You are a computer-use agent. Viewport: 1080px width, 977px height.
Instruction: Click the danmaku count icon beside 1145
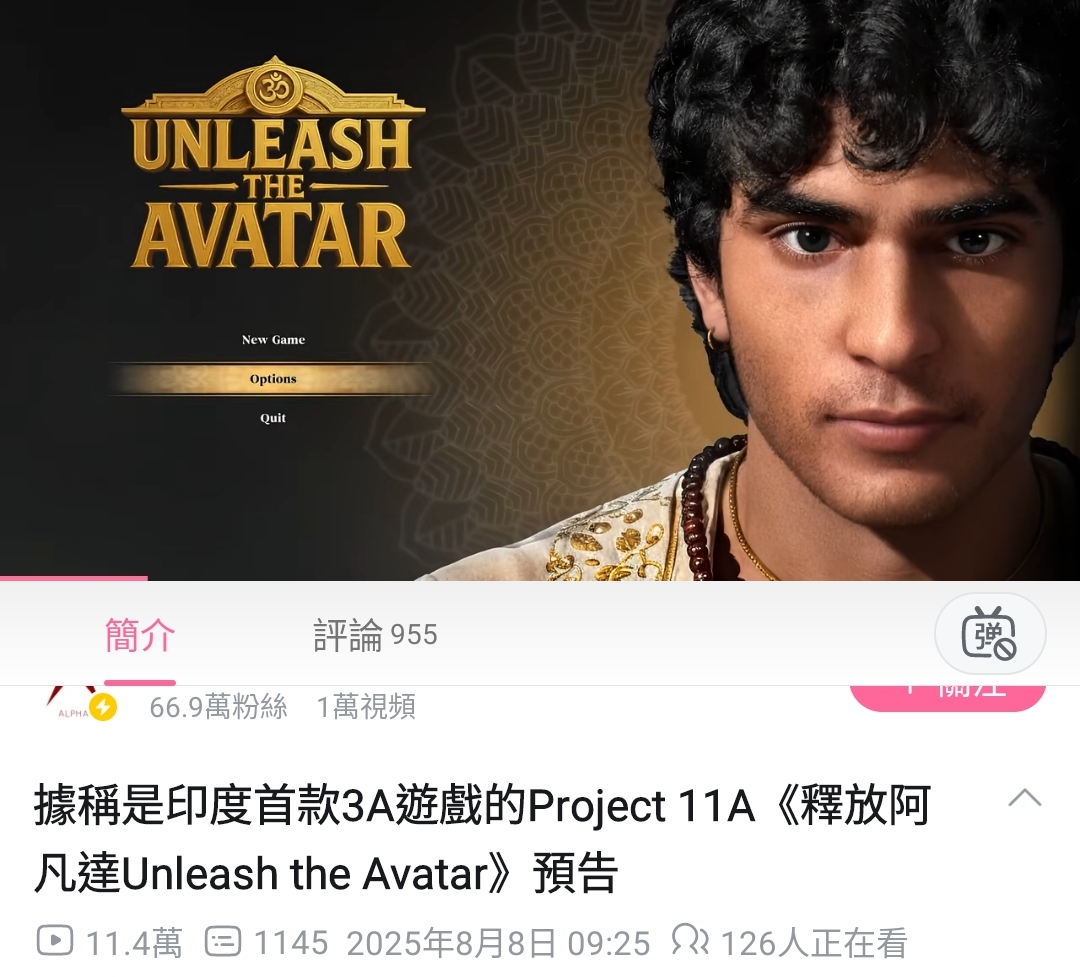coord(223,941)
